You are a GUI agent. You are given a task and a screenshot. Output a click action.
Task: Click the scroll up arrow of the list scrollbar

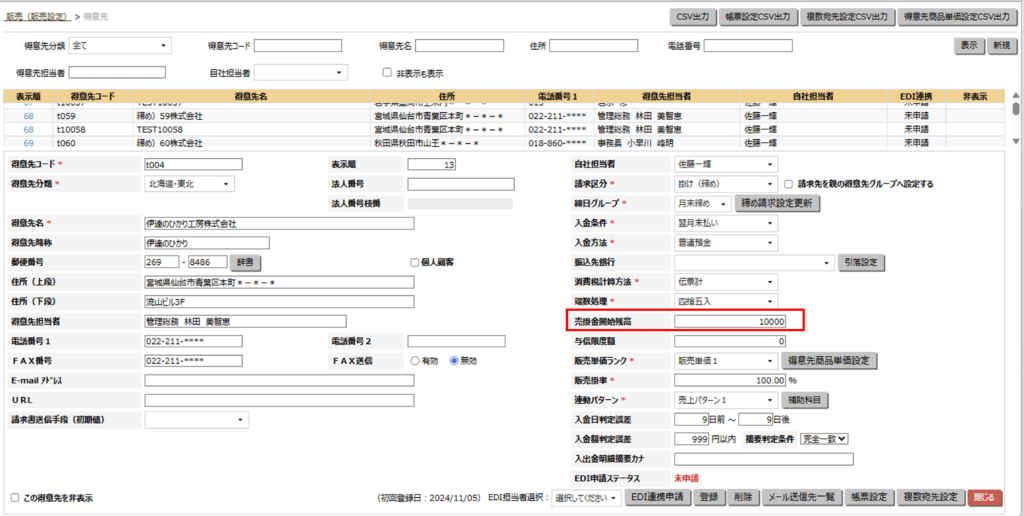(1015, 95)
